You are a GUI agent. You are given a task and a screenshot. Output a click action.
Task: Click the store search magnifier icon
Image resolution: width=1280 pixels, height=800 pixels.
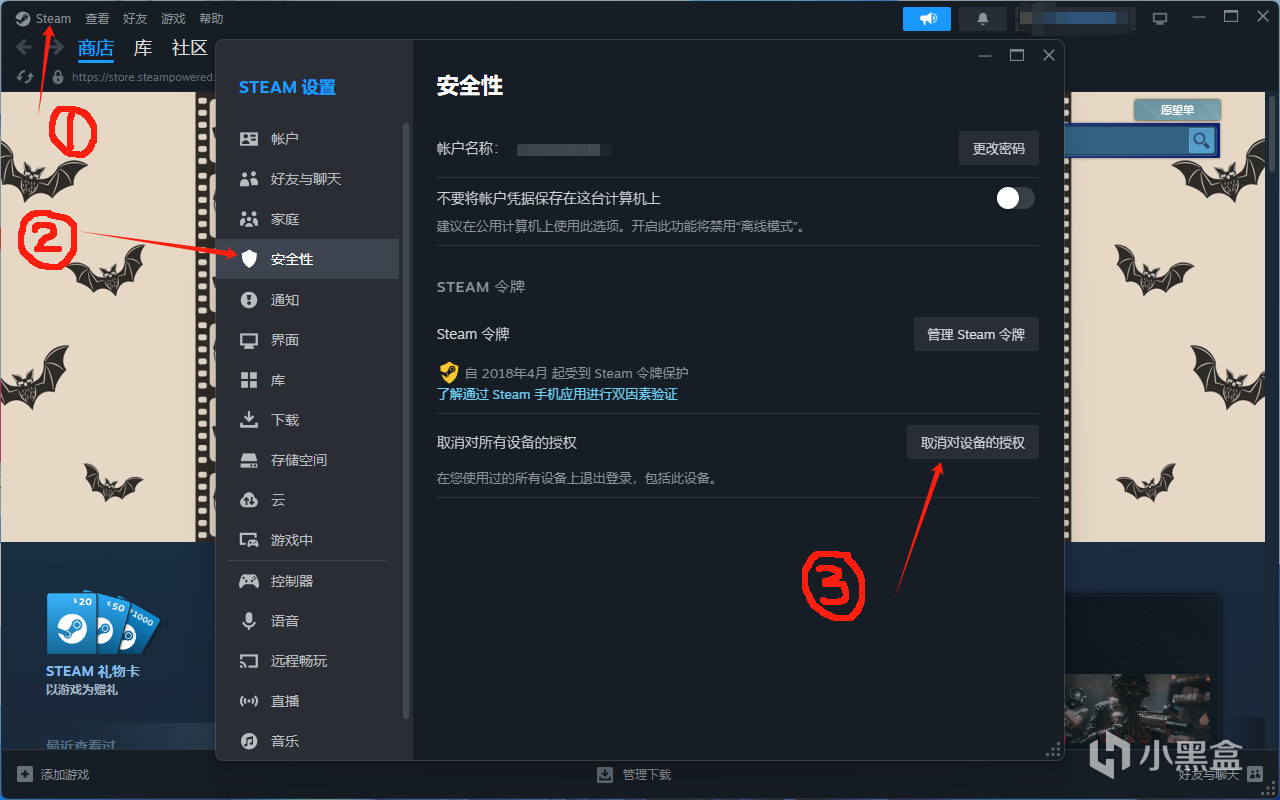(1201, 140)
